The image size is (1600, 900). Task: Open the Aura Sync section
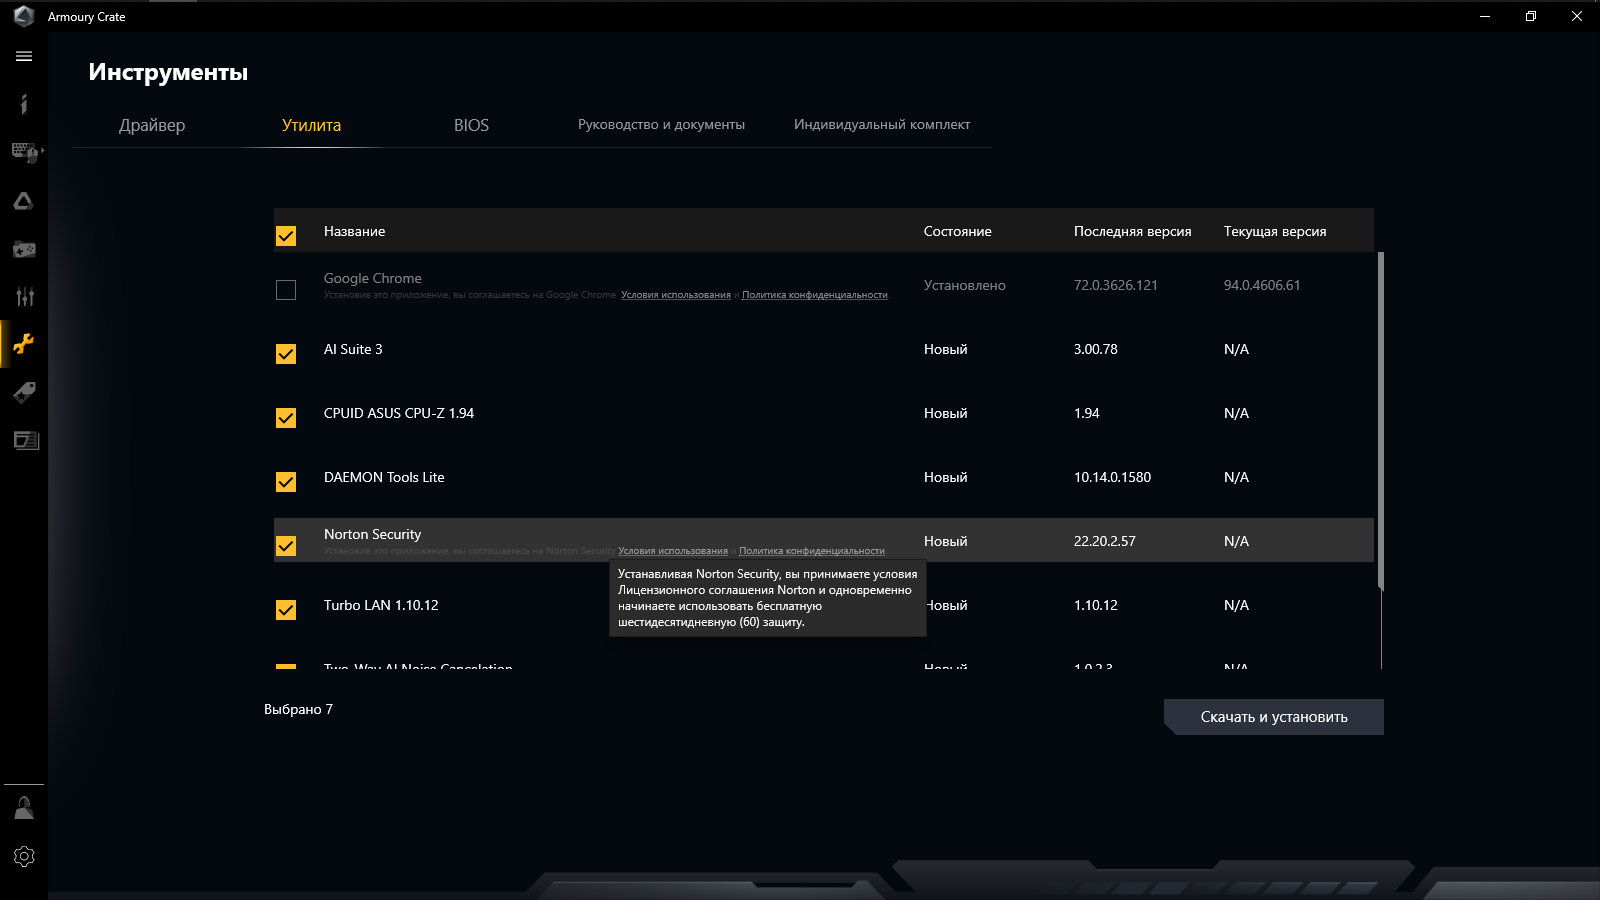[24, 200]
